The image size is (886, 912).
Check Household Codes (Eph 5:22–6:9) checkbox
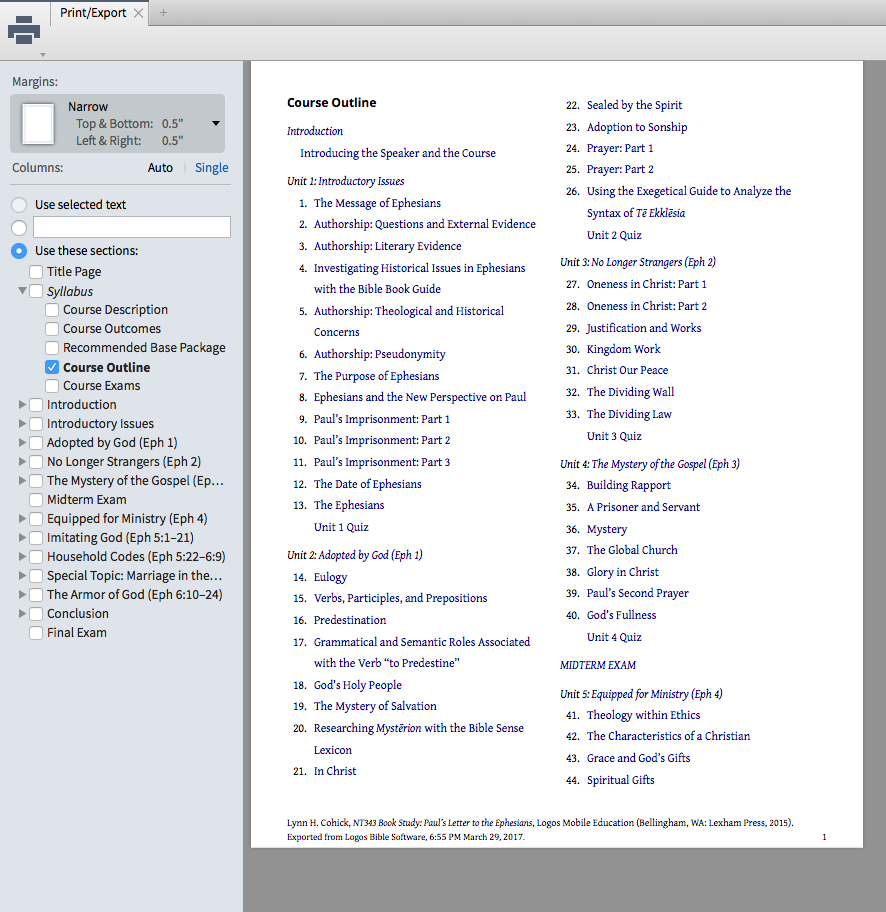pos(36,557)
